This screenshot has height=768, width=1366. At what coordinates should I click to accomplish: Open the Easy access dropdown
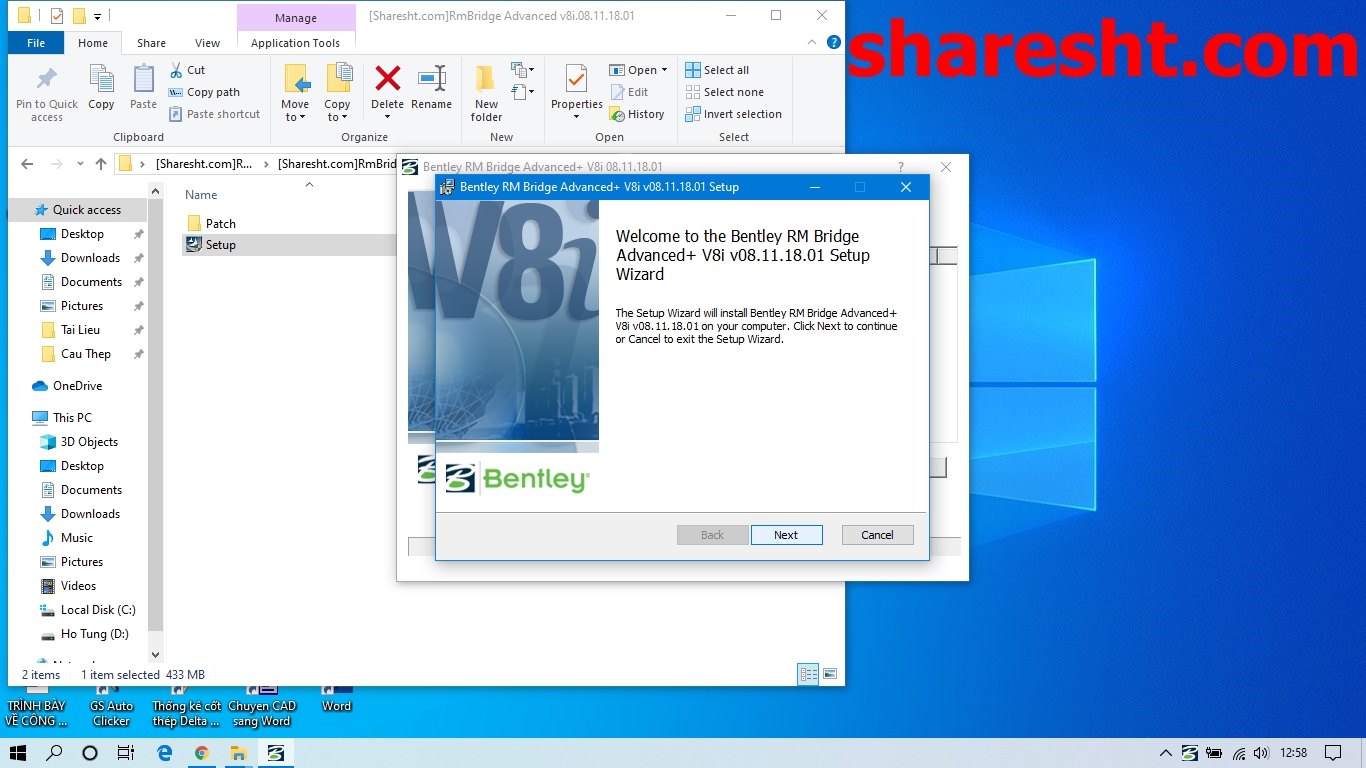click(523, 92)
